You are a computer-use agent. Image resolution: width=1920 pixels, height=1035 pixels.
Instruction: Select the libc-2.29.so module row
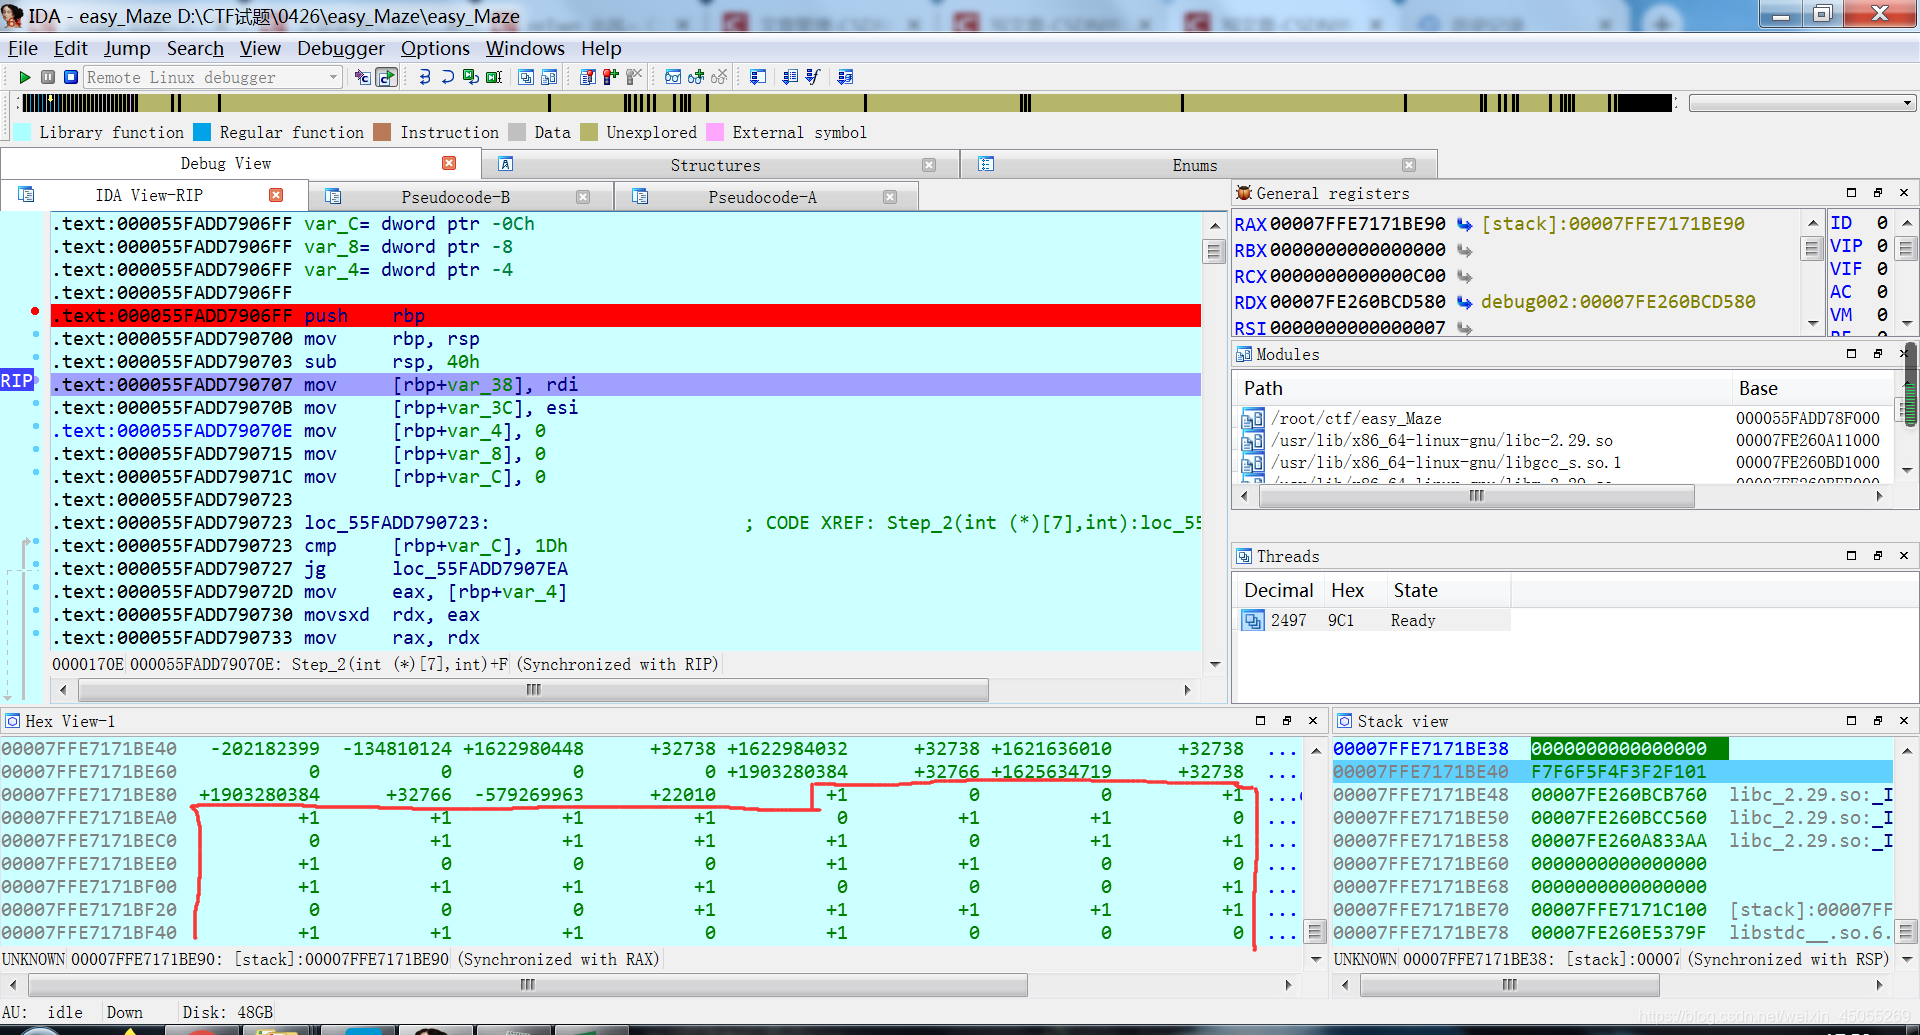coord(1564,440)
